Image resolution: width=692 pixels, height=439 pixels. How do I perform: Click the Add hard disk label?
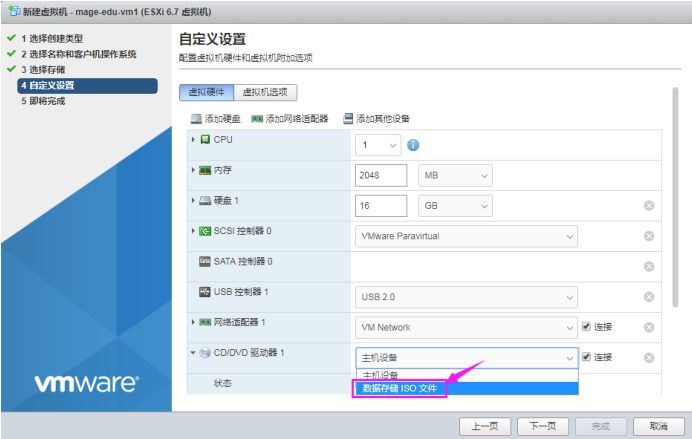tap(222, 119)
